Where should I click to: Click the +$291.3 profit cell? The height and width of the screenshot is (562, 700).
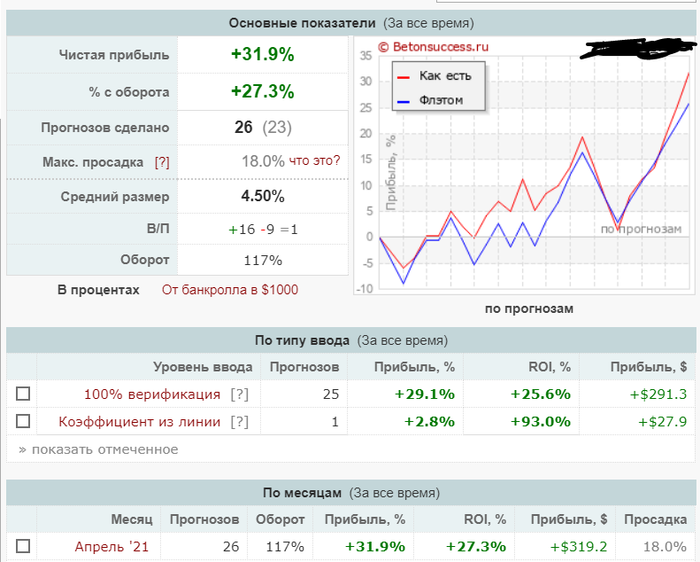click(x=658, y=394)
